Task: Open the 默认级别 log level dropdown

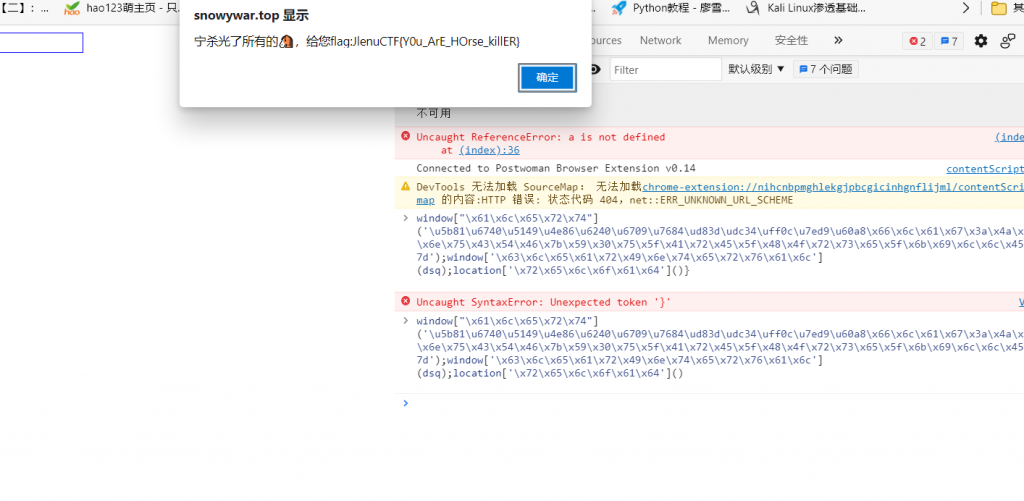Action: point(756,70)
